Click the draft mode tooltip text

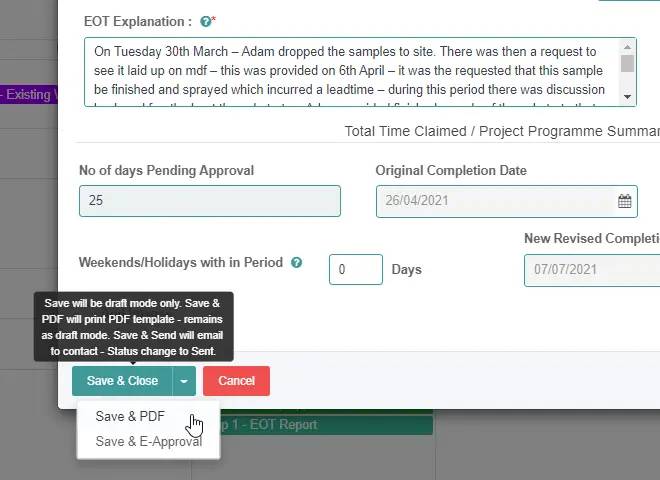[x=134, y=327]
